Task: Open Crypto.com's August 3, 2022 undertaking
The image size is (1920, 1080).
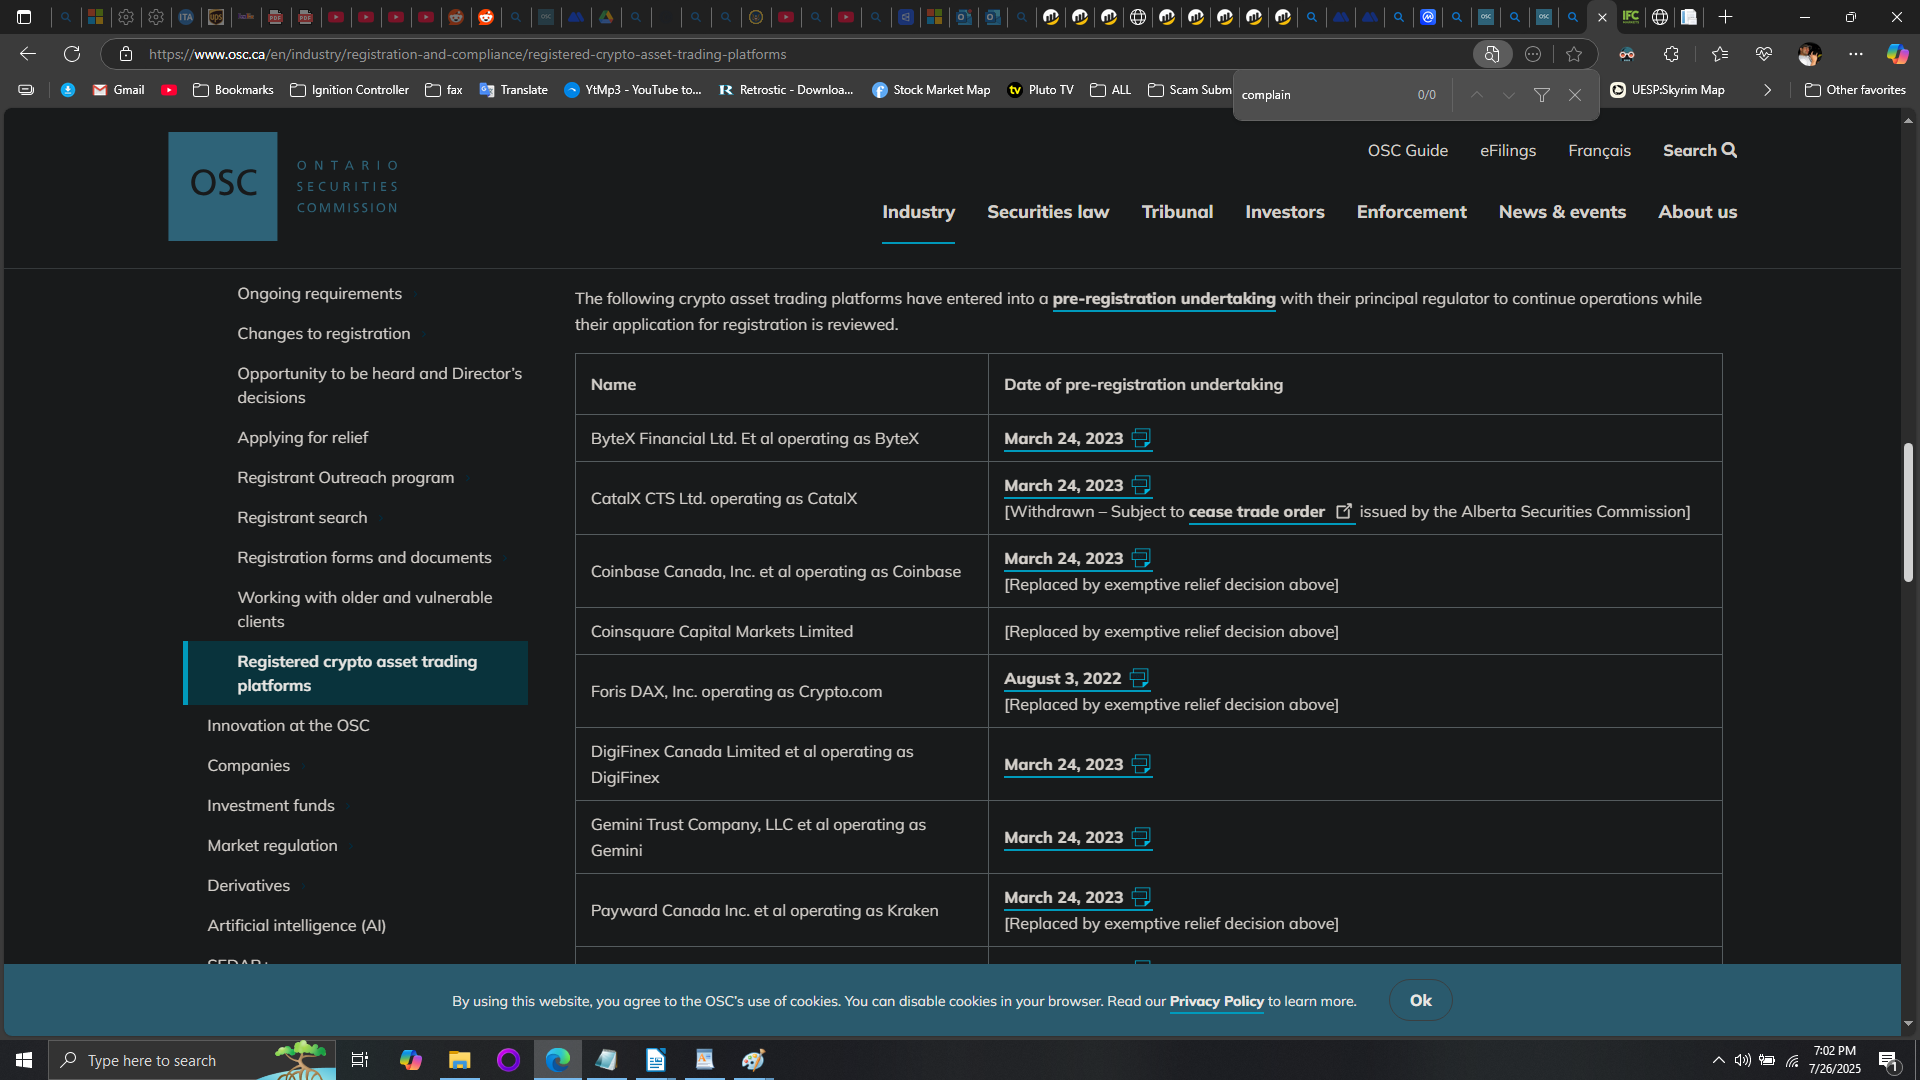Action: tap(1076, 679)
